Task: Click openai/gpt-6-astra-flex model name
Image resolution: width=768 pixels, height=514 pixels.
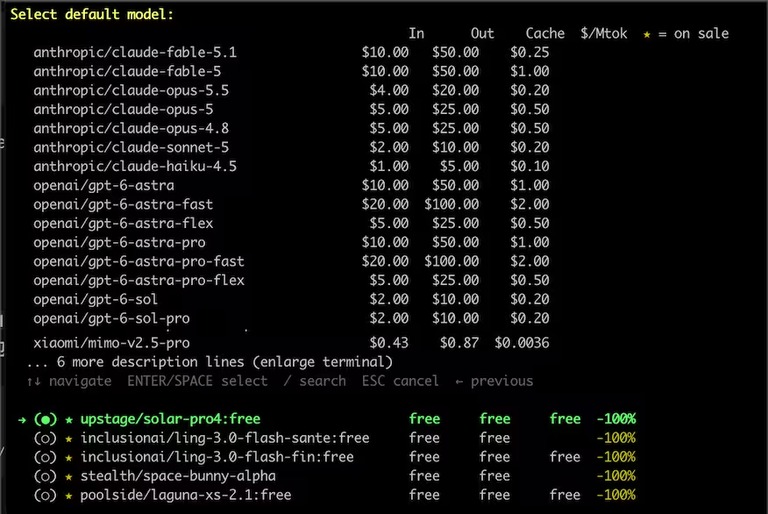Action: click(123, 223)
